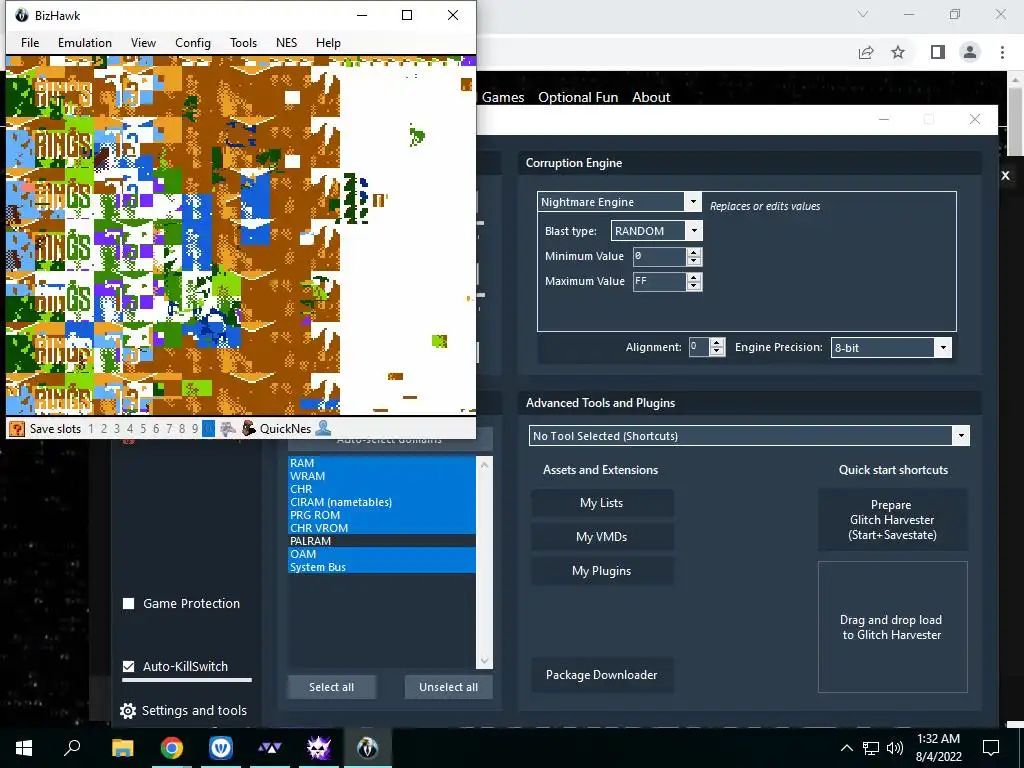The height and width of the screenshot is (768, 1024).
Task: Open the No Tool Selected (Shortcuts) dropdown
Action: [961, 436]
